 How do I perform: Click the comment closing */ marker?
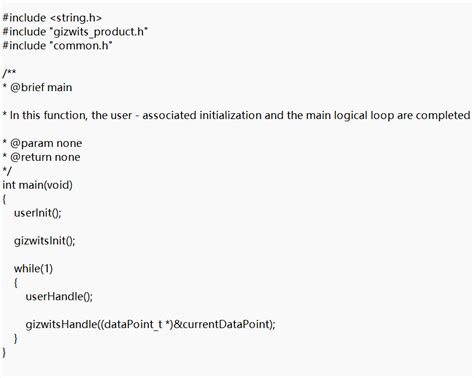click(x=7, y=171)
